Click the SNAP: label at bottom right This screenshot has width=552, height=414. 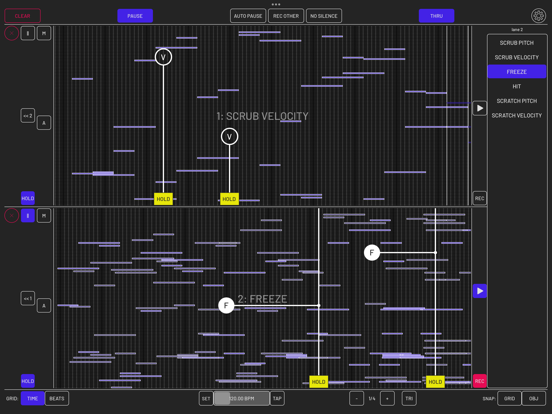(x=489, y=399)
